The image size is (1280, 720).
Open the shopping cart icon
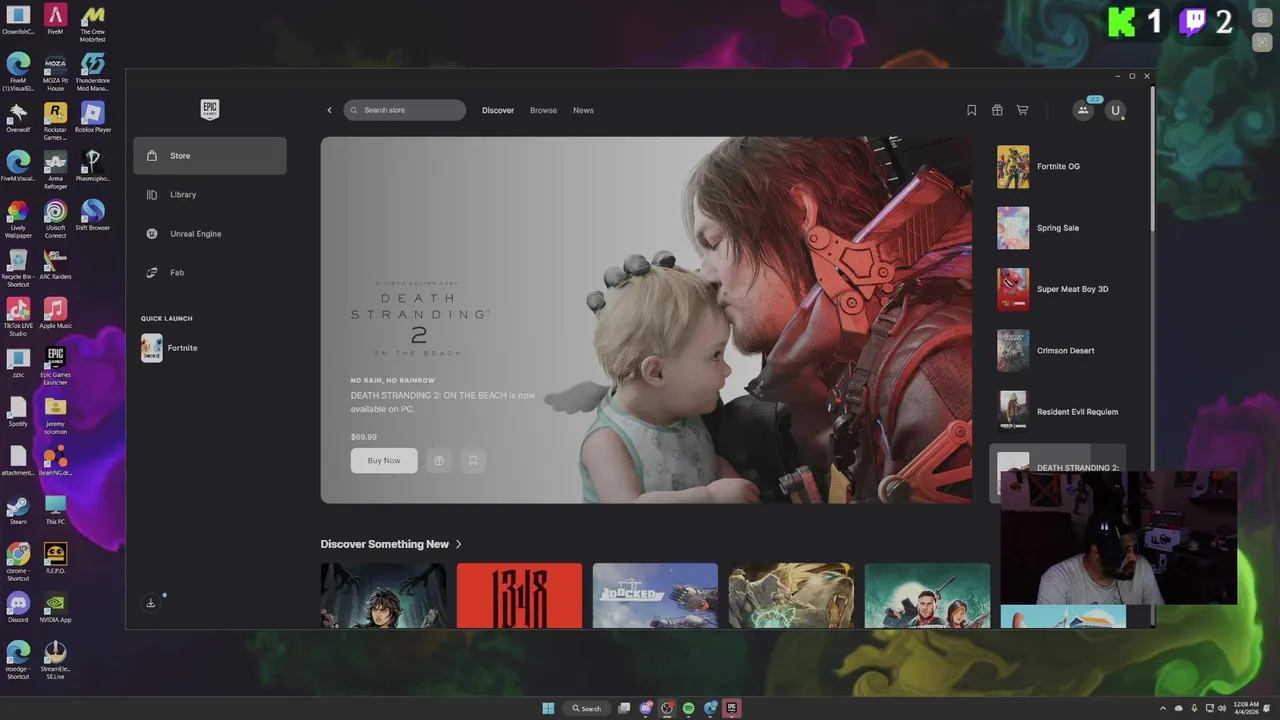[x=1022, y=110]
